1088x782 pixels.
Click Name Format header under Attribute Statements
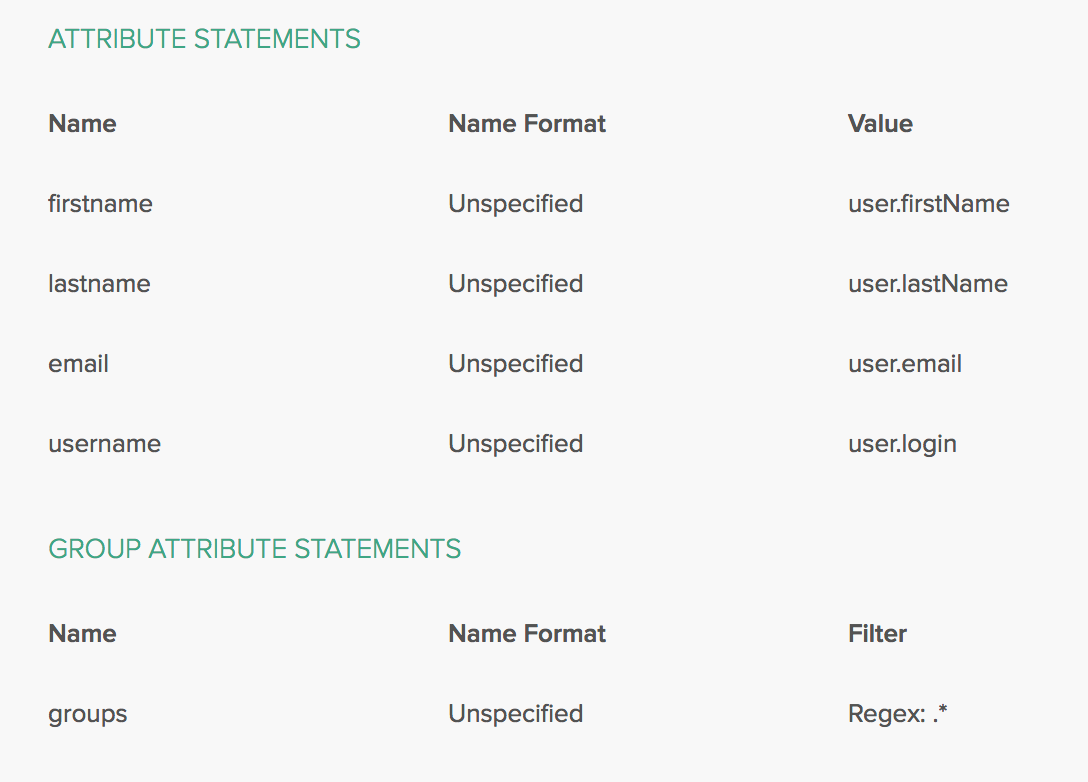click(527, 124)
